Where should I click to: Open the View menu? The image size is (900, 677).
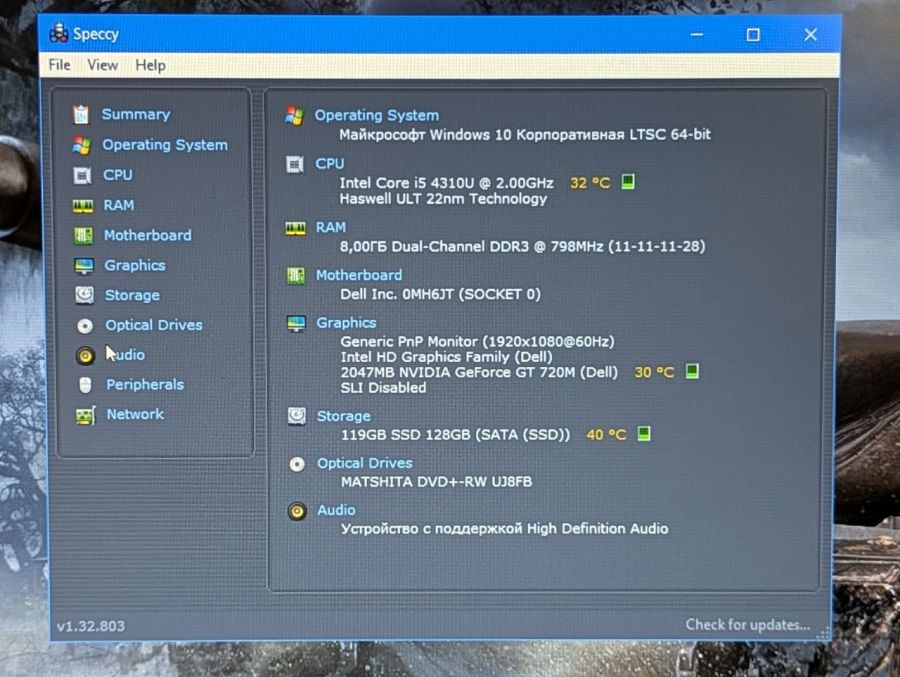(103, 65)
